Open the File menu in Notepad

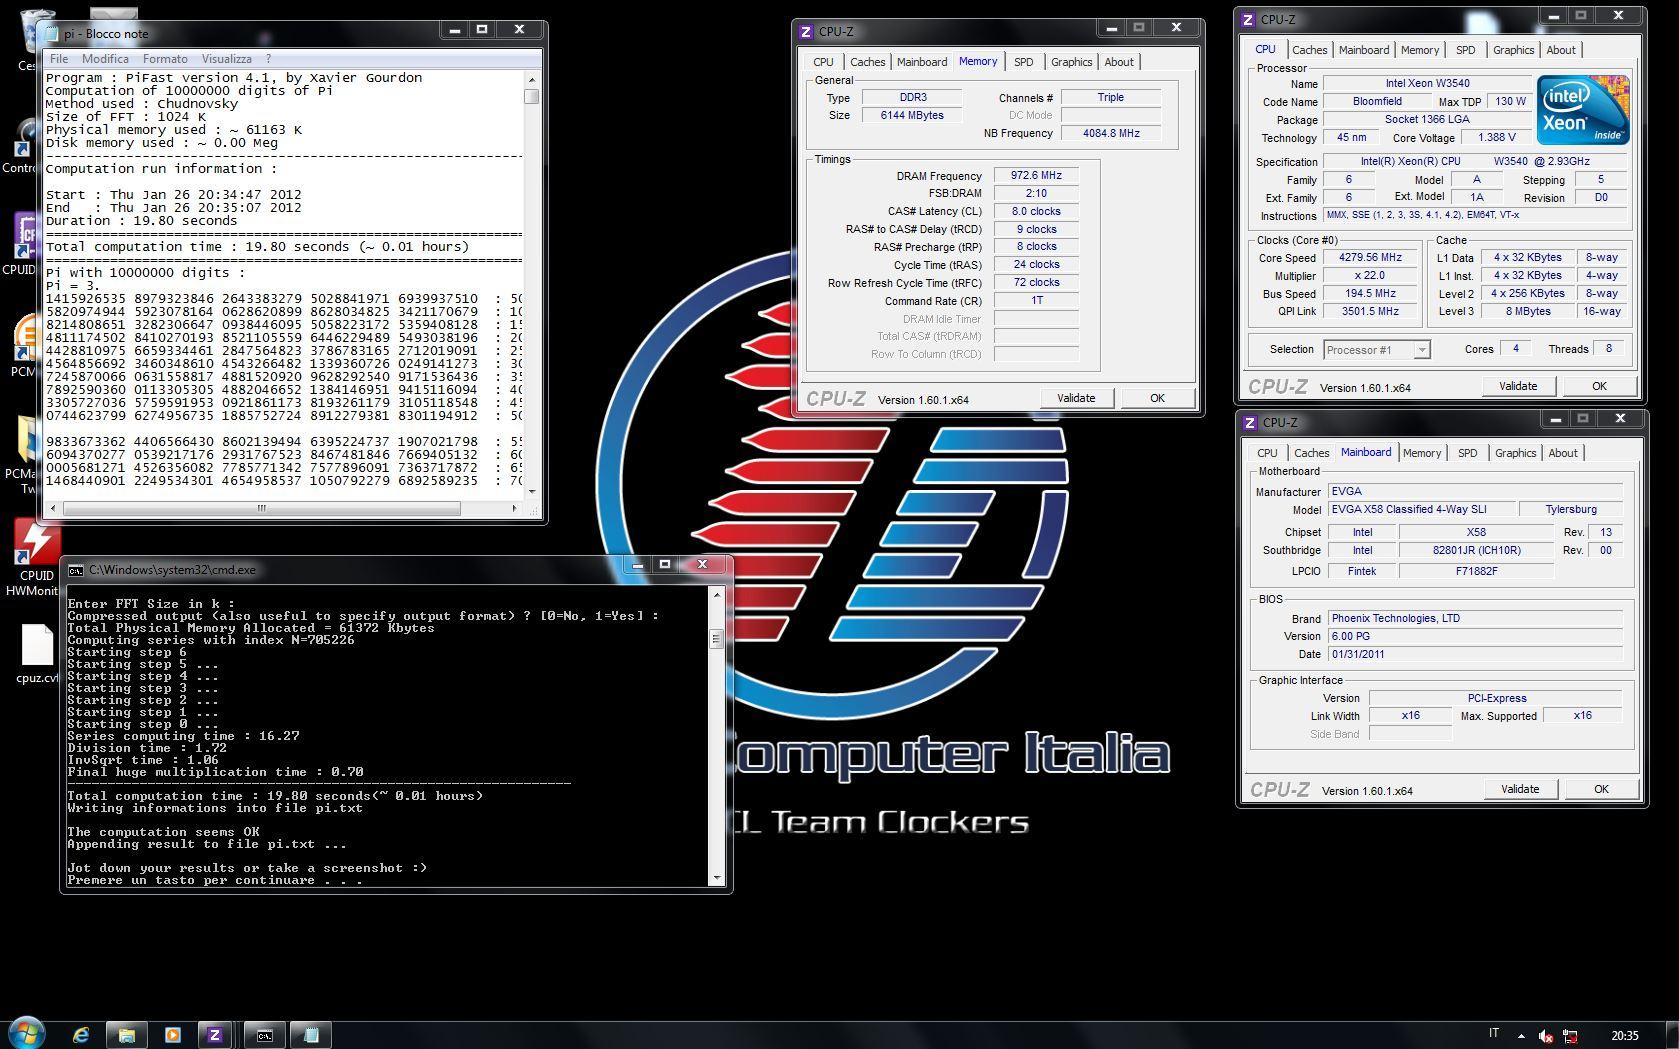(60, 59)
